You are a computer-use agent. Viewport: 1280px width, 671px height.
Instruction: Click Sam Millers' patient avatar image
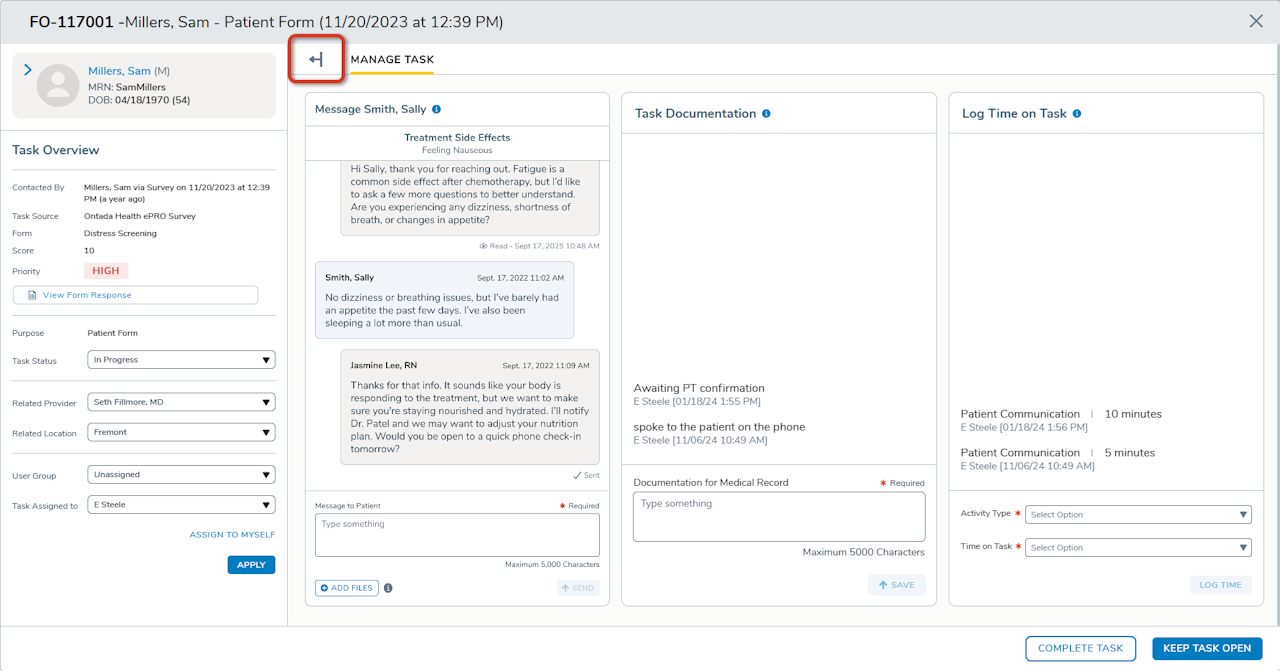point(58,85)
